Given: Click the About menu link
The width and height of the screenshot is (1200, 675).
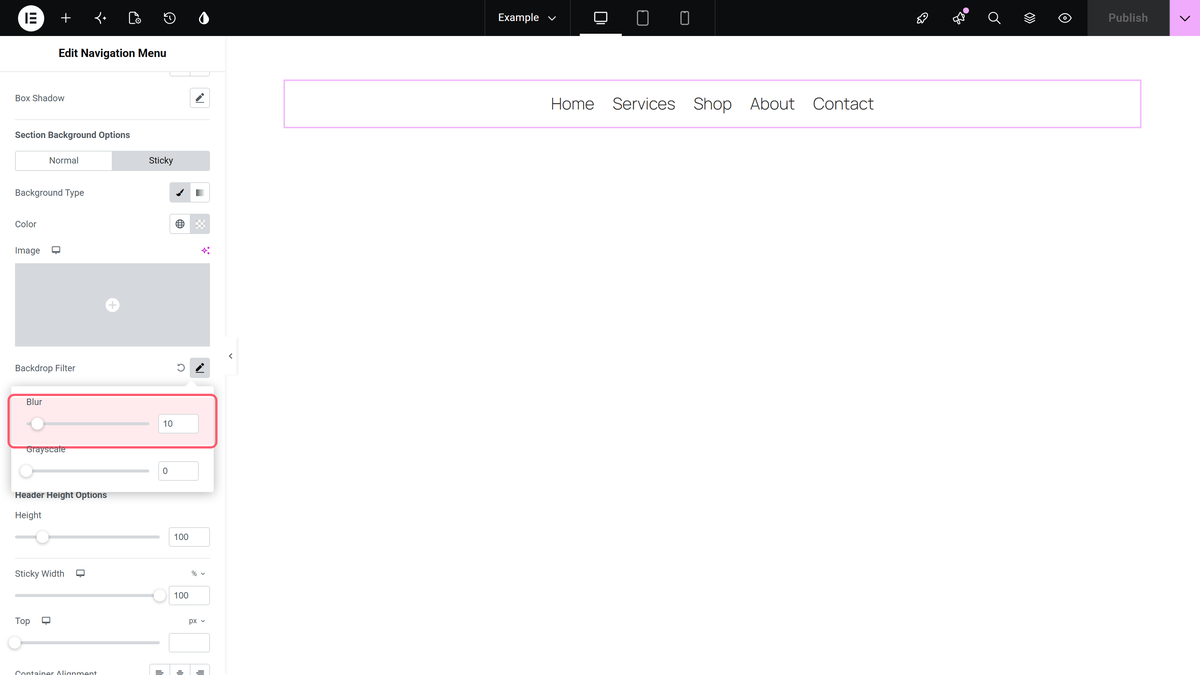Looking at the screenshot, I should (x=772, y=104).
